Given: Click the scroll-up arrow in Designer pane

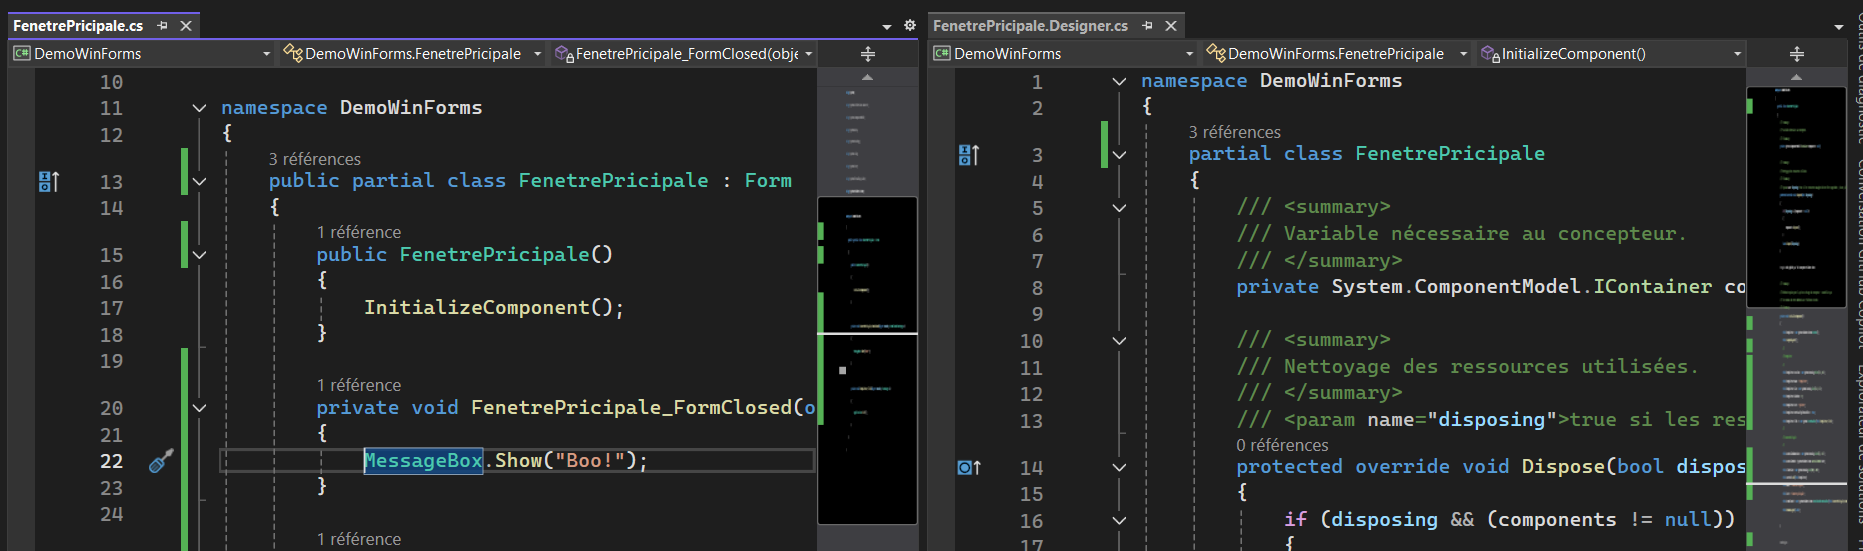Looking at the screenshot, I should [1797, 77].
